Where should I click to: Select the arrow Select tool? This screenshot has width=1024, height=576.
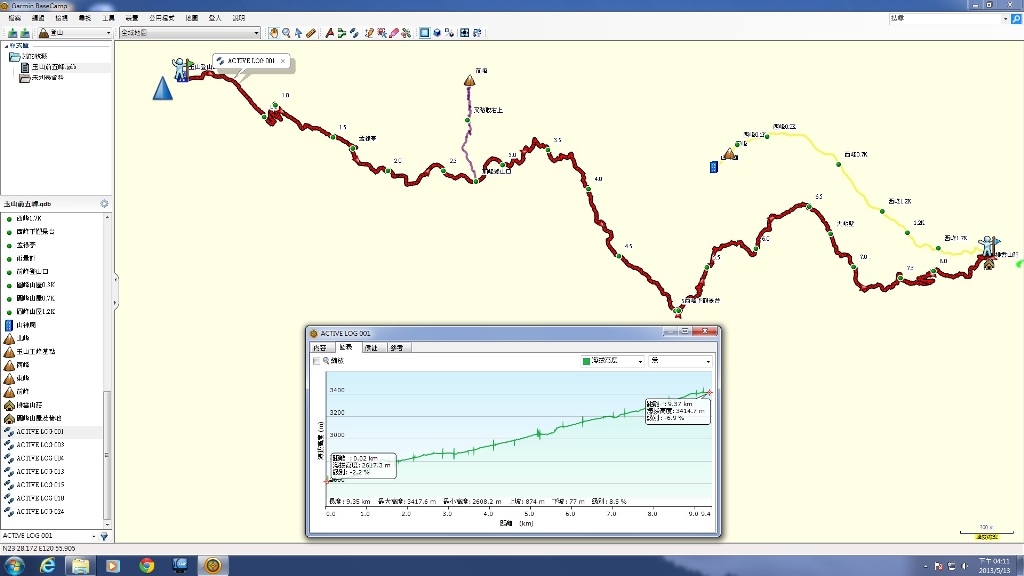click(x=298, y=33)
